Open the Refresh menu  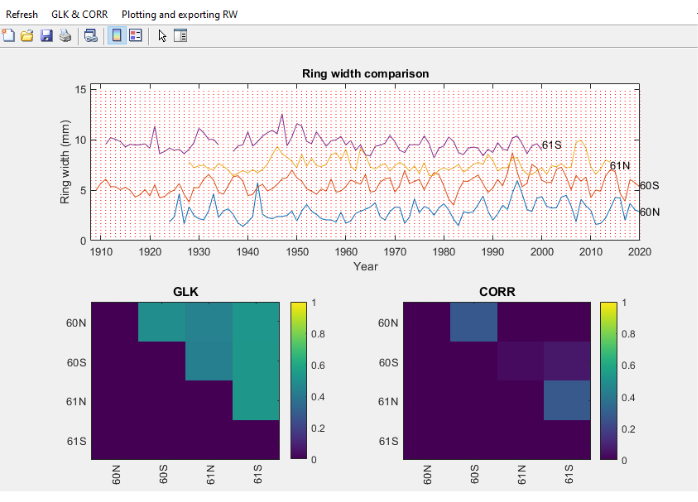tap(22, 14)
